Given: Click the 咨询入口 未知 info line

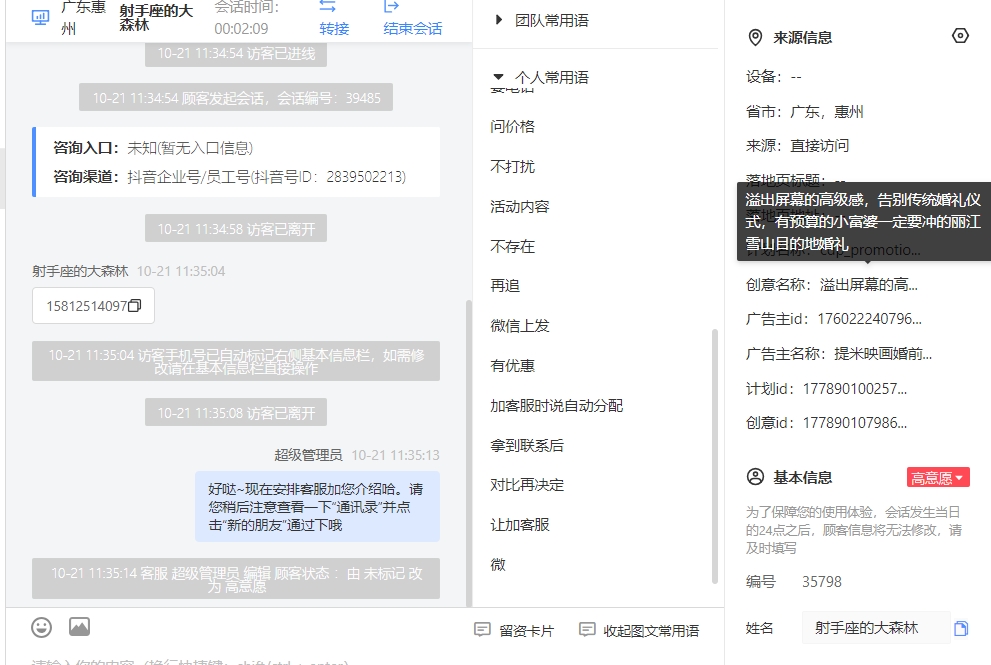Looking at the screenshot, I should point(153,148).
